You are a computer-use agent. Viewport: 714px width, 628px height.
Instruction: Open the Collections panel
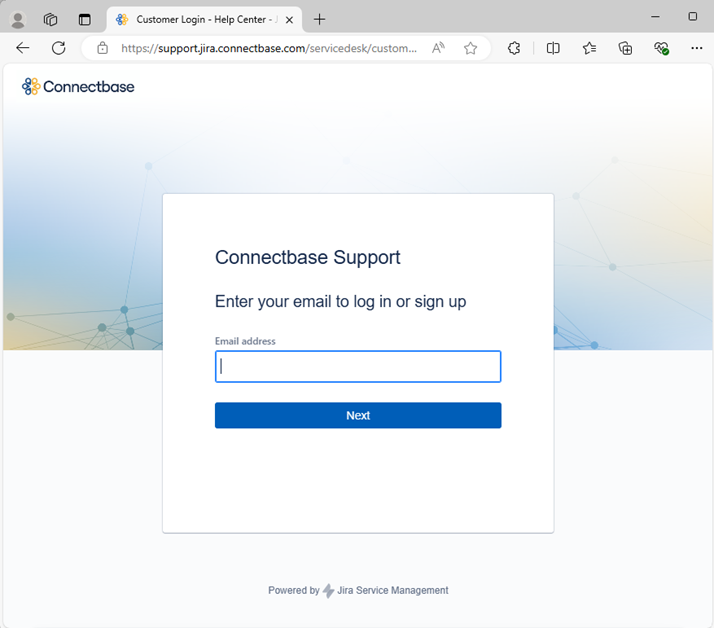(625, 48)
